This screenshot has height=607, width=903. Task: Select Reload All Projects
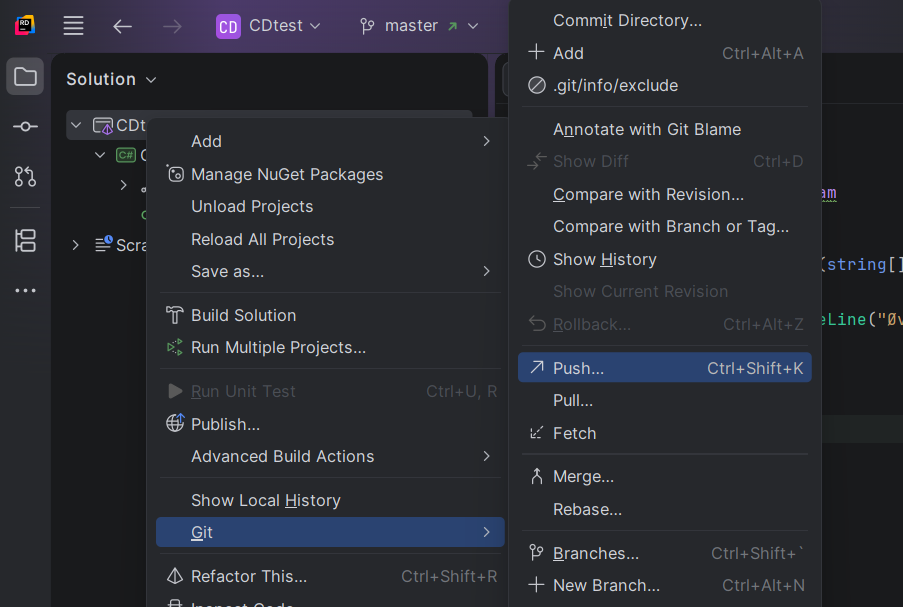330,239
